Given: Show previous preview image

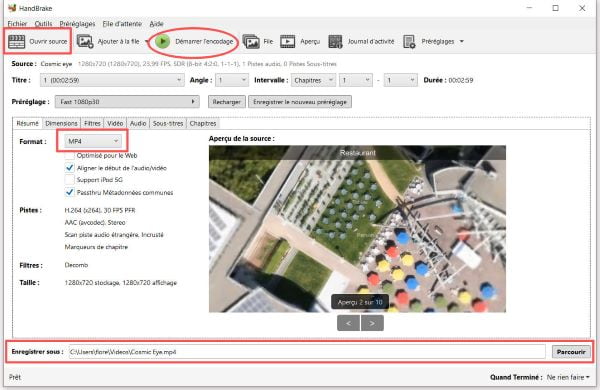Looking at the screenshot, I should [x=348, y=323].
